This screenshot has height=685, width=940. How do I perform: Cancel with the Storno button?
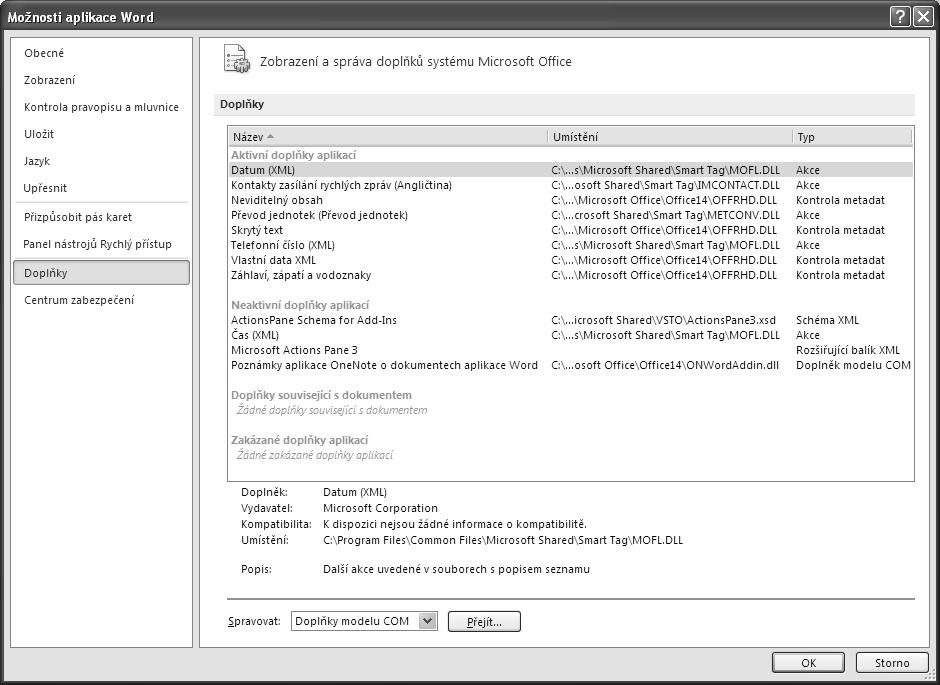(x=891, y=662)
